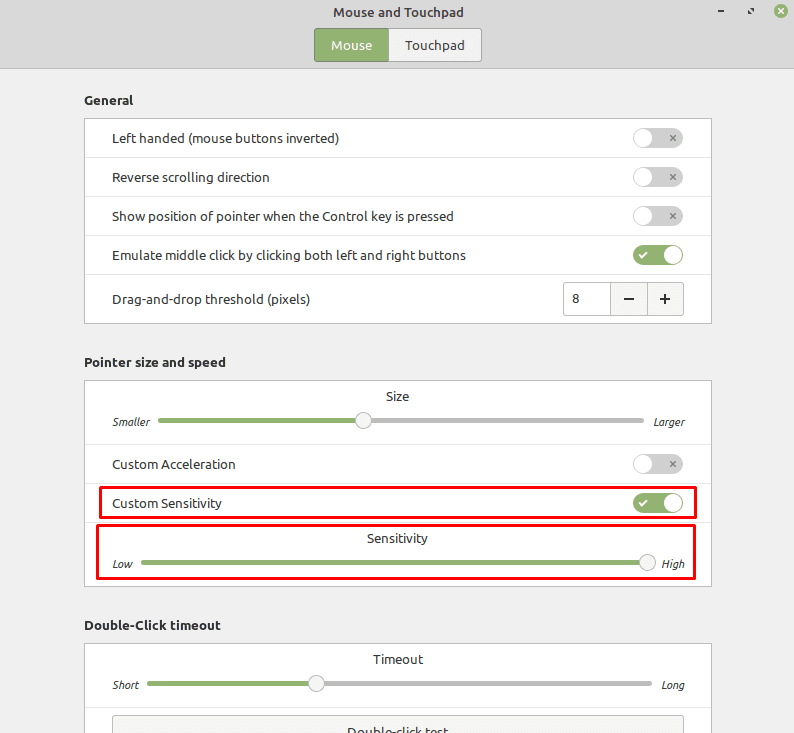Enable Left handed mouse buttons toggle
The height and width of the screenshot is (733, 794).
(657, 138)
